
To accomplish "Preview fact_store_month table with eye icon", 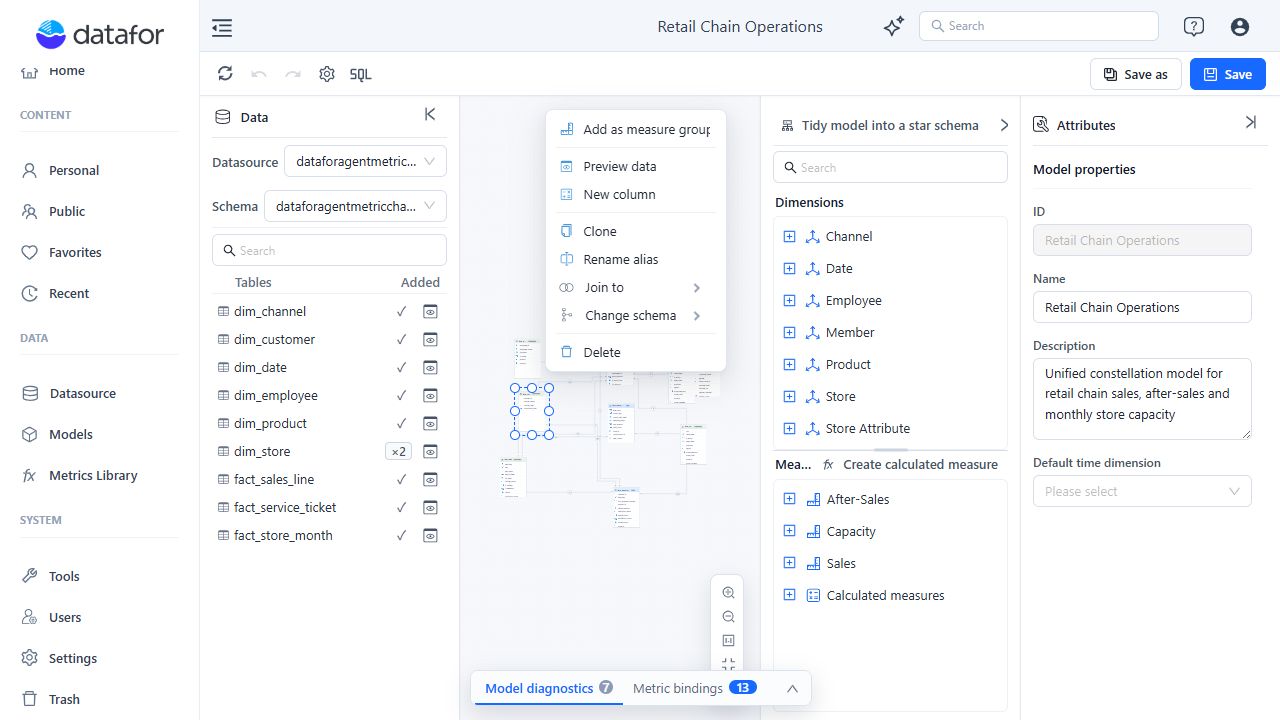I will click(x=430, y=535).
